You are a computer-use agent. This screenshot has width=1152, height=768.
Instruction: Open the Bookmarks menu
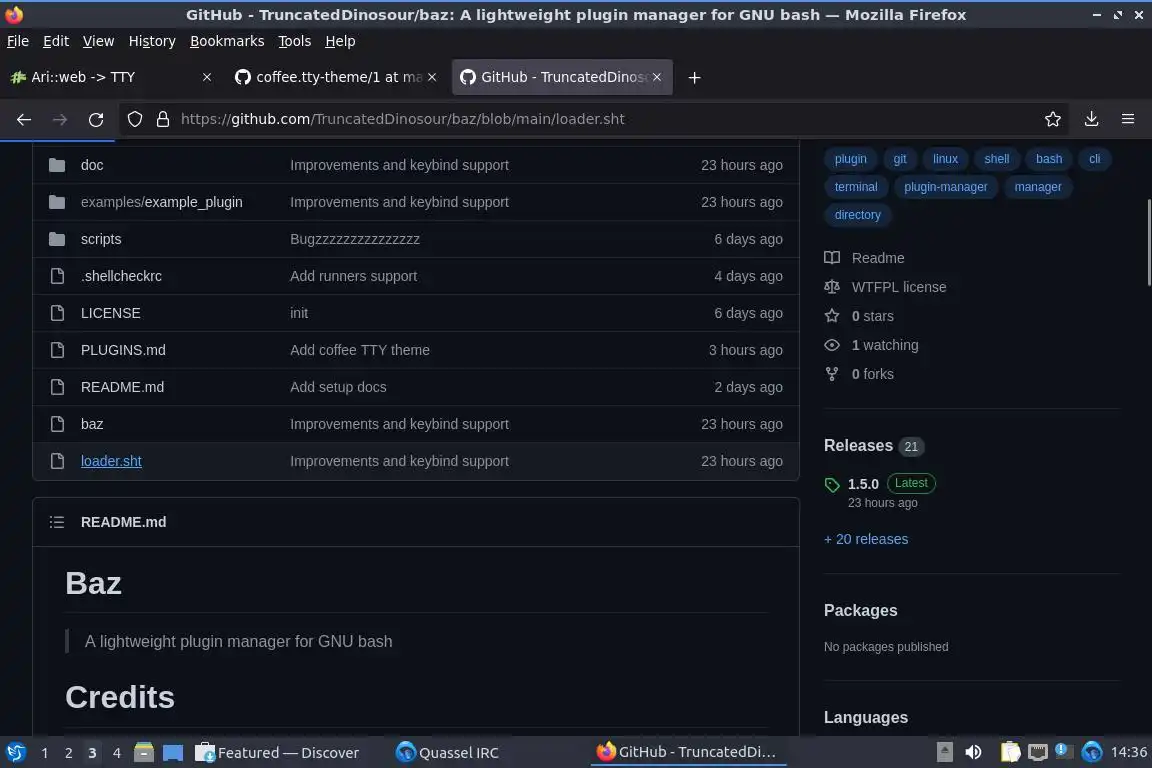(227, 41)
